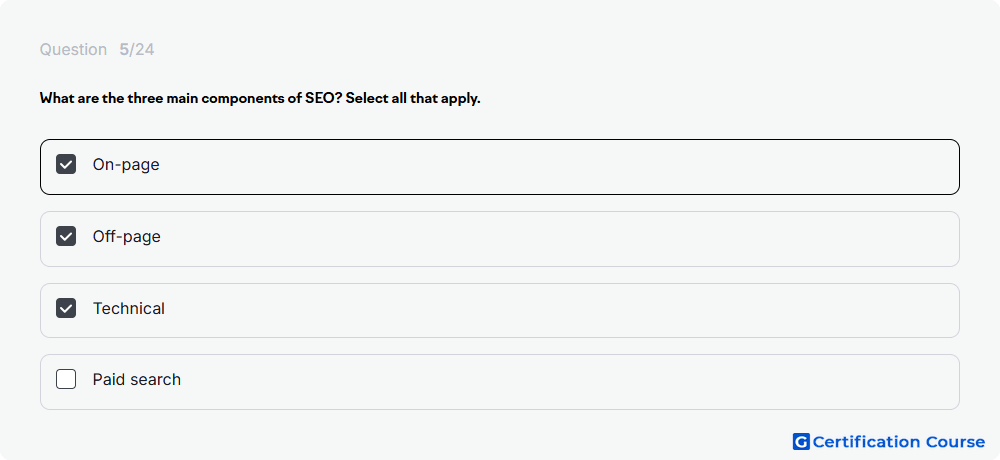Choose the Paid search answer label
This screenshot has height=460, width=1000.
click(136, 380)
